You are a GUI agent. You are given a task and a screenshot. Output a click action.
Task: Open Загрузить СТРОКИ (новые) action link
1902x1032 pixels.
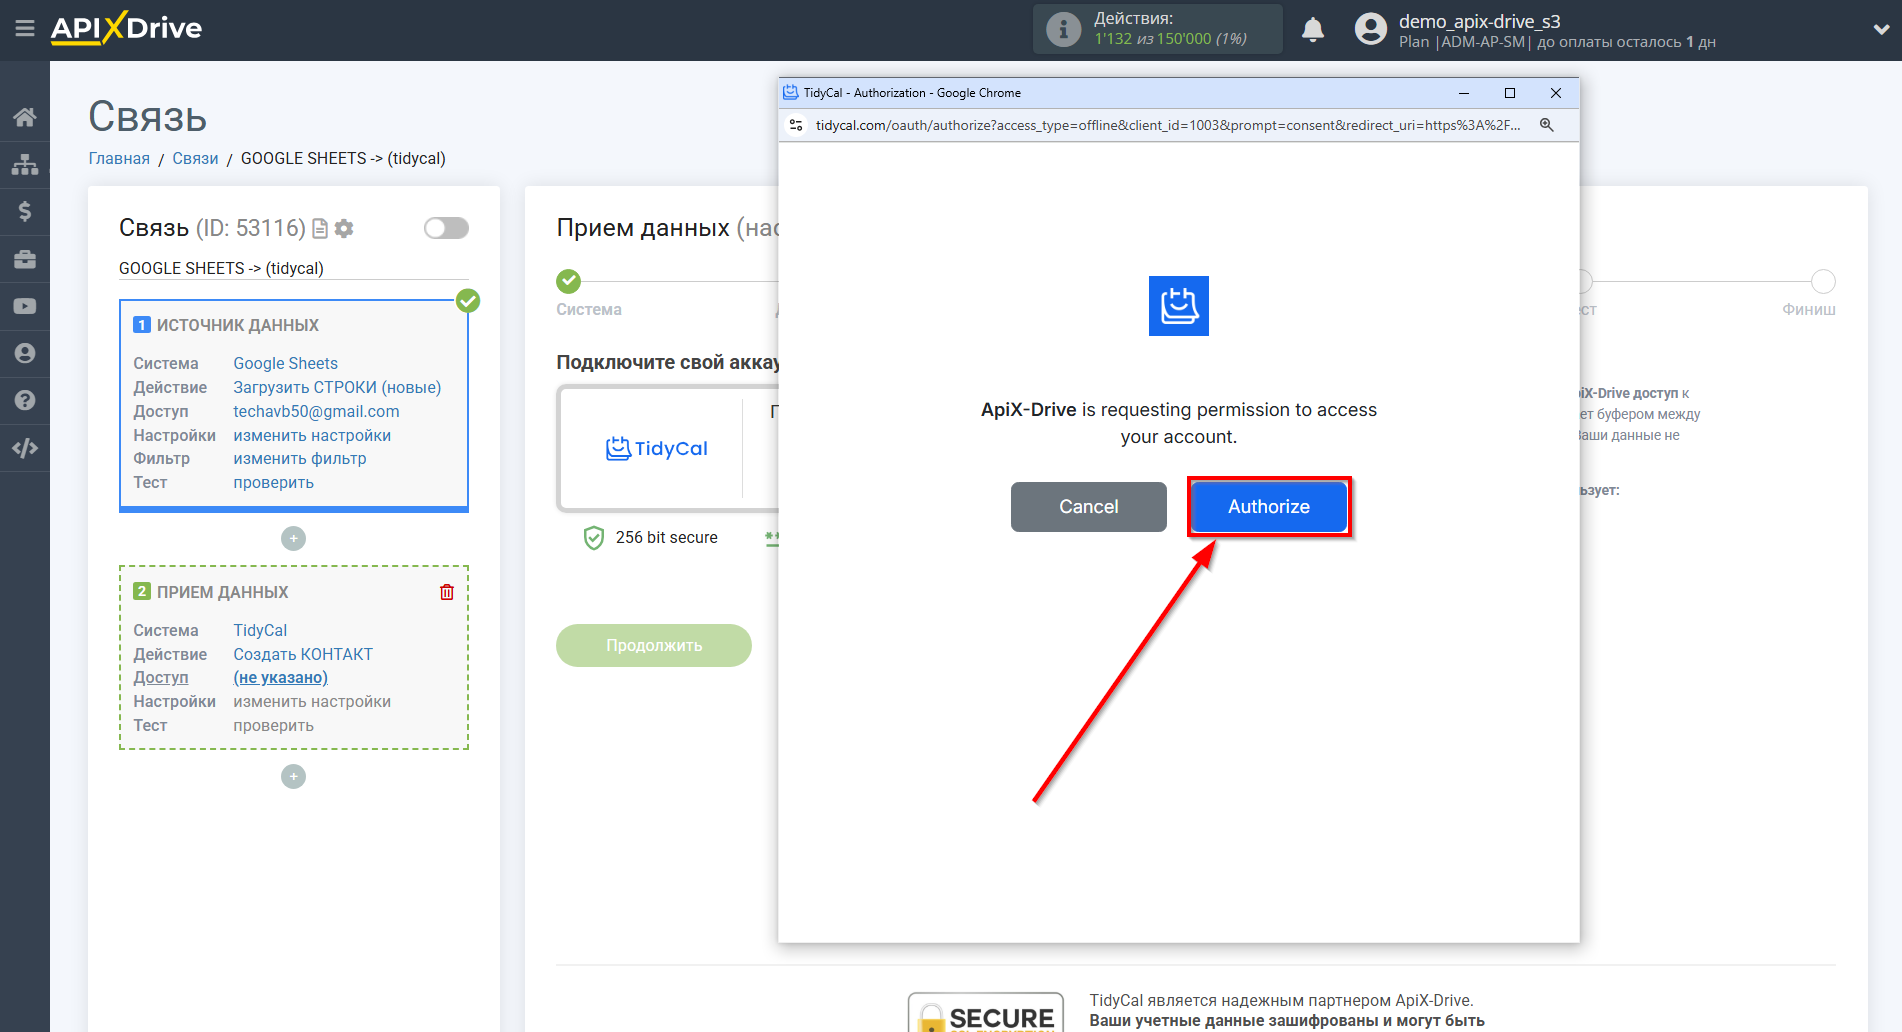coord(337,388)
